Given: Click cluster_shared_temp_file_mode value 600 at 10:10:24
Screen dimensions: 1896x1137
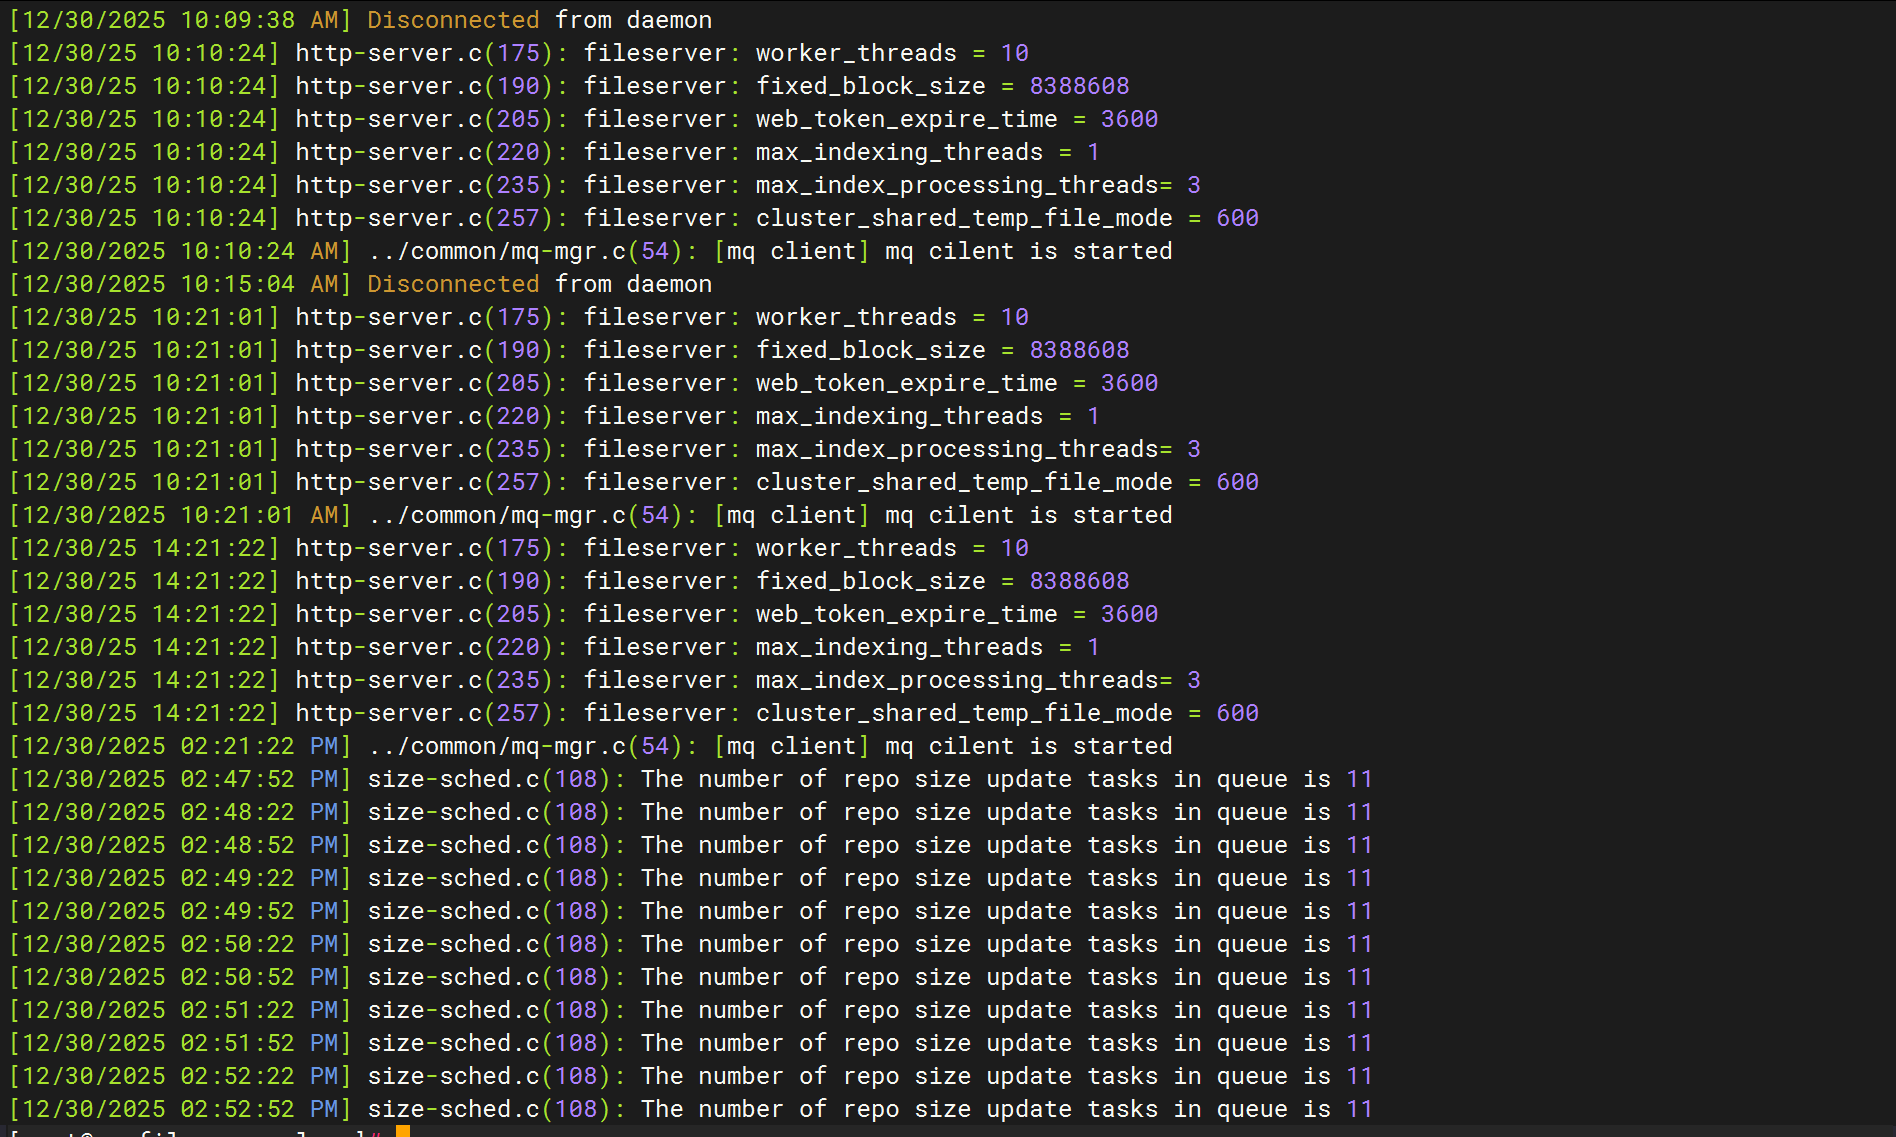Looking at the screenshot, I should [1237, 218].
